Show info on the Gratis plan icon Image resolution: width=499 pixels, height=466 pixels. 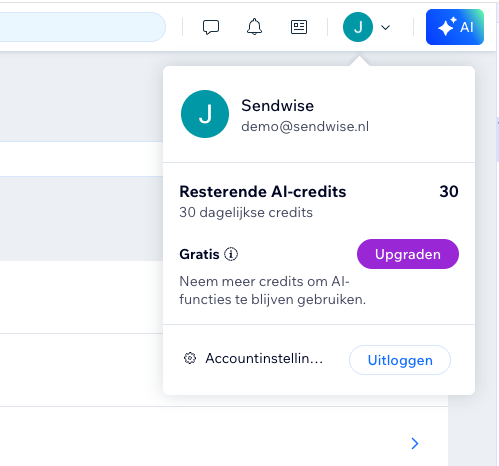[231, 254]
